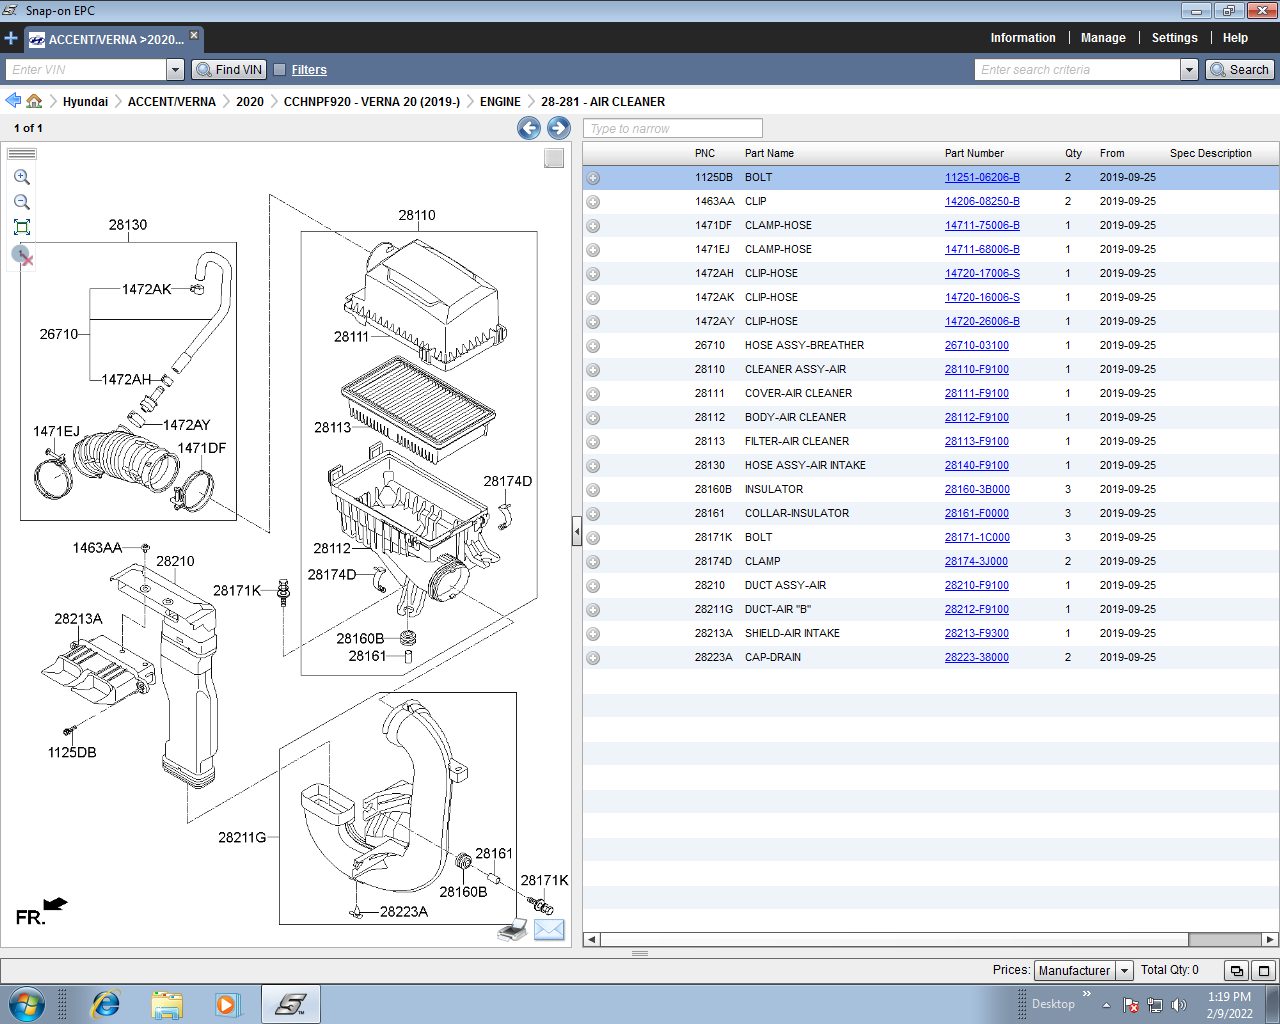Click the Type to narrow filter field

(x=672, y=128)
